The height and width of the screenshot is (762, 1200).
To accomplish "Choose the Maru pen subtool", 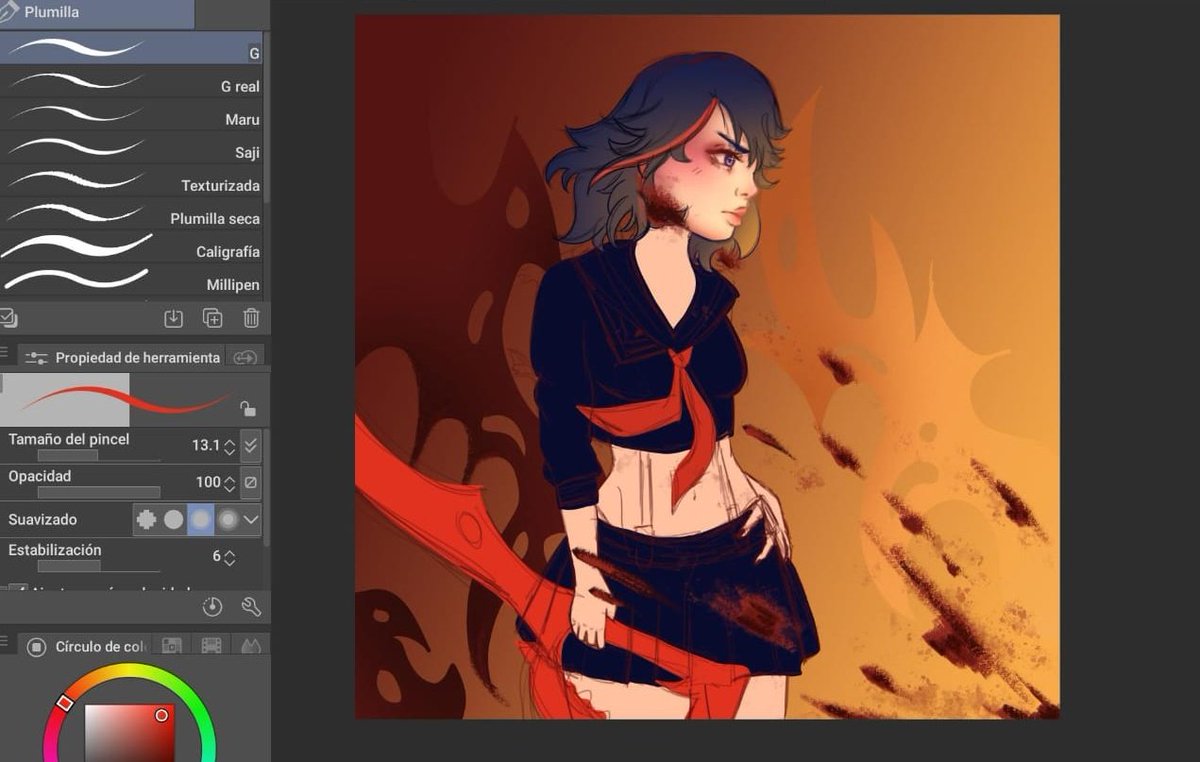I will point(131,114).
